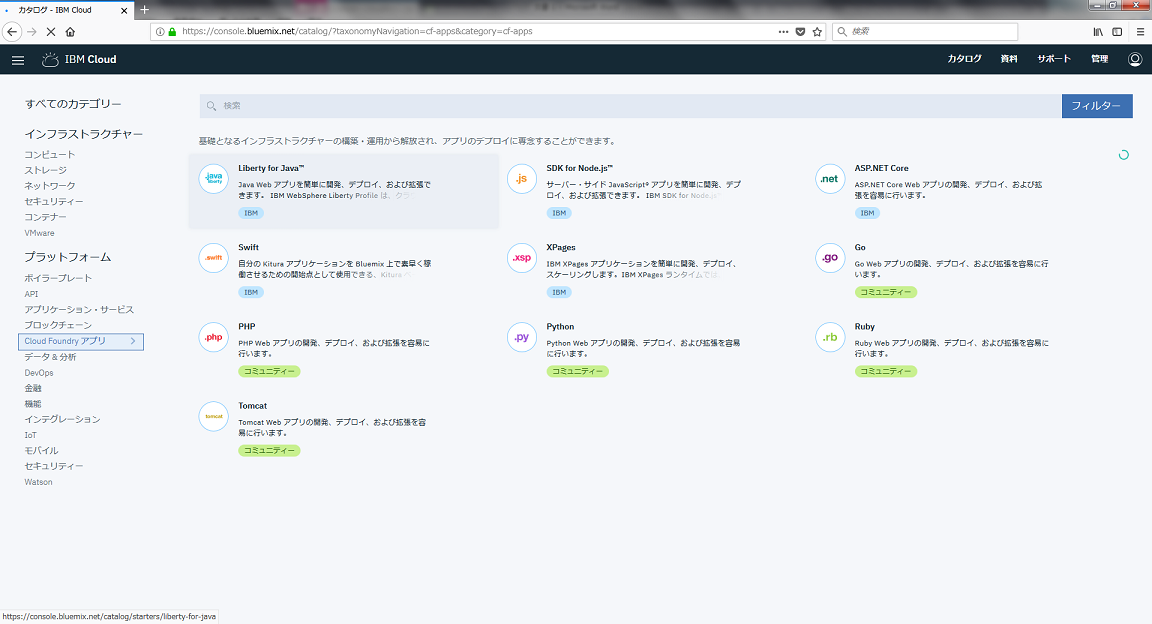Expand the Cloud Foundry アプリ category arrow
Screen dimensions: 1152x624
point(133,341)
